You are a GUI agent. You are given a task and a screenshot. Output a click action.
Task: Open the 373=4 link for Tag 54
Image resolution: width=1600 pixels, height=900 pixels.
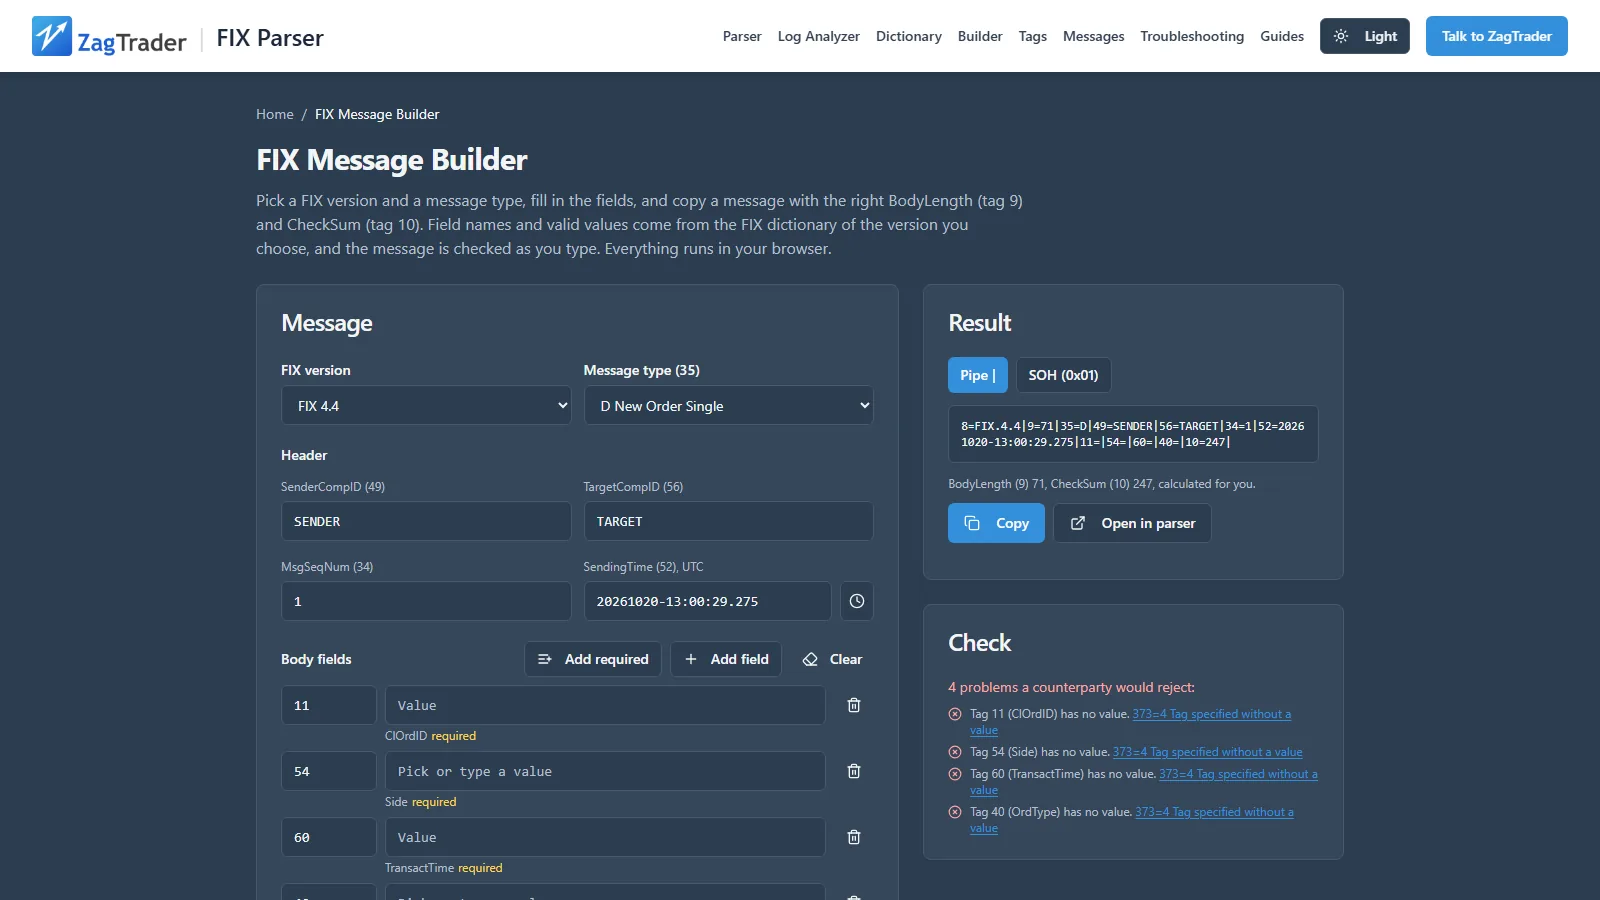tap(1208, 752)
